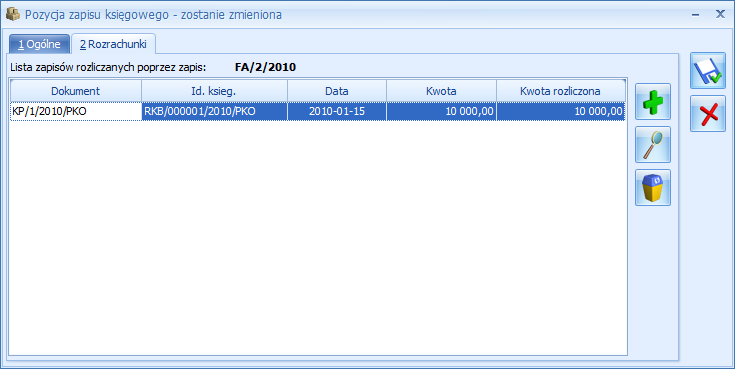This screenshot has height=369, width=735.
Task: Sort by the Dokument column header
Action: 75,91
